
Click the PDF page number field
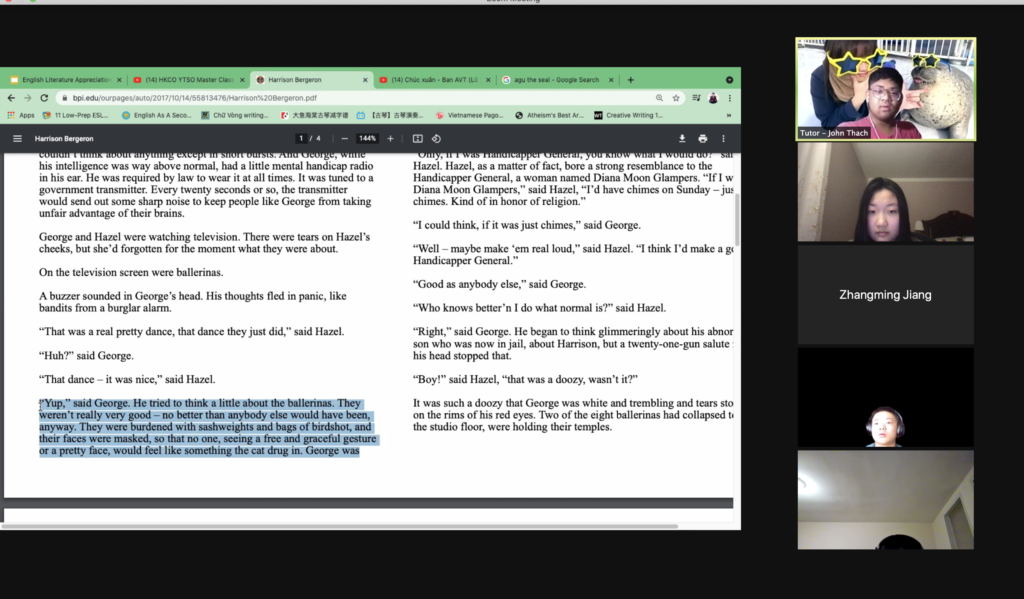301,138
